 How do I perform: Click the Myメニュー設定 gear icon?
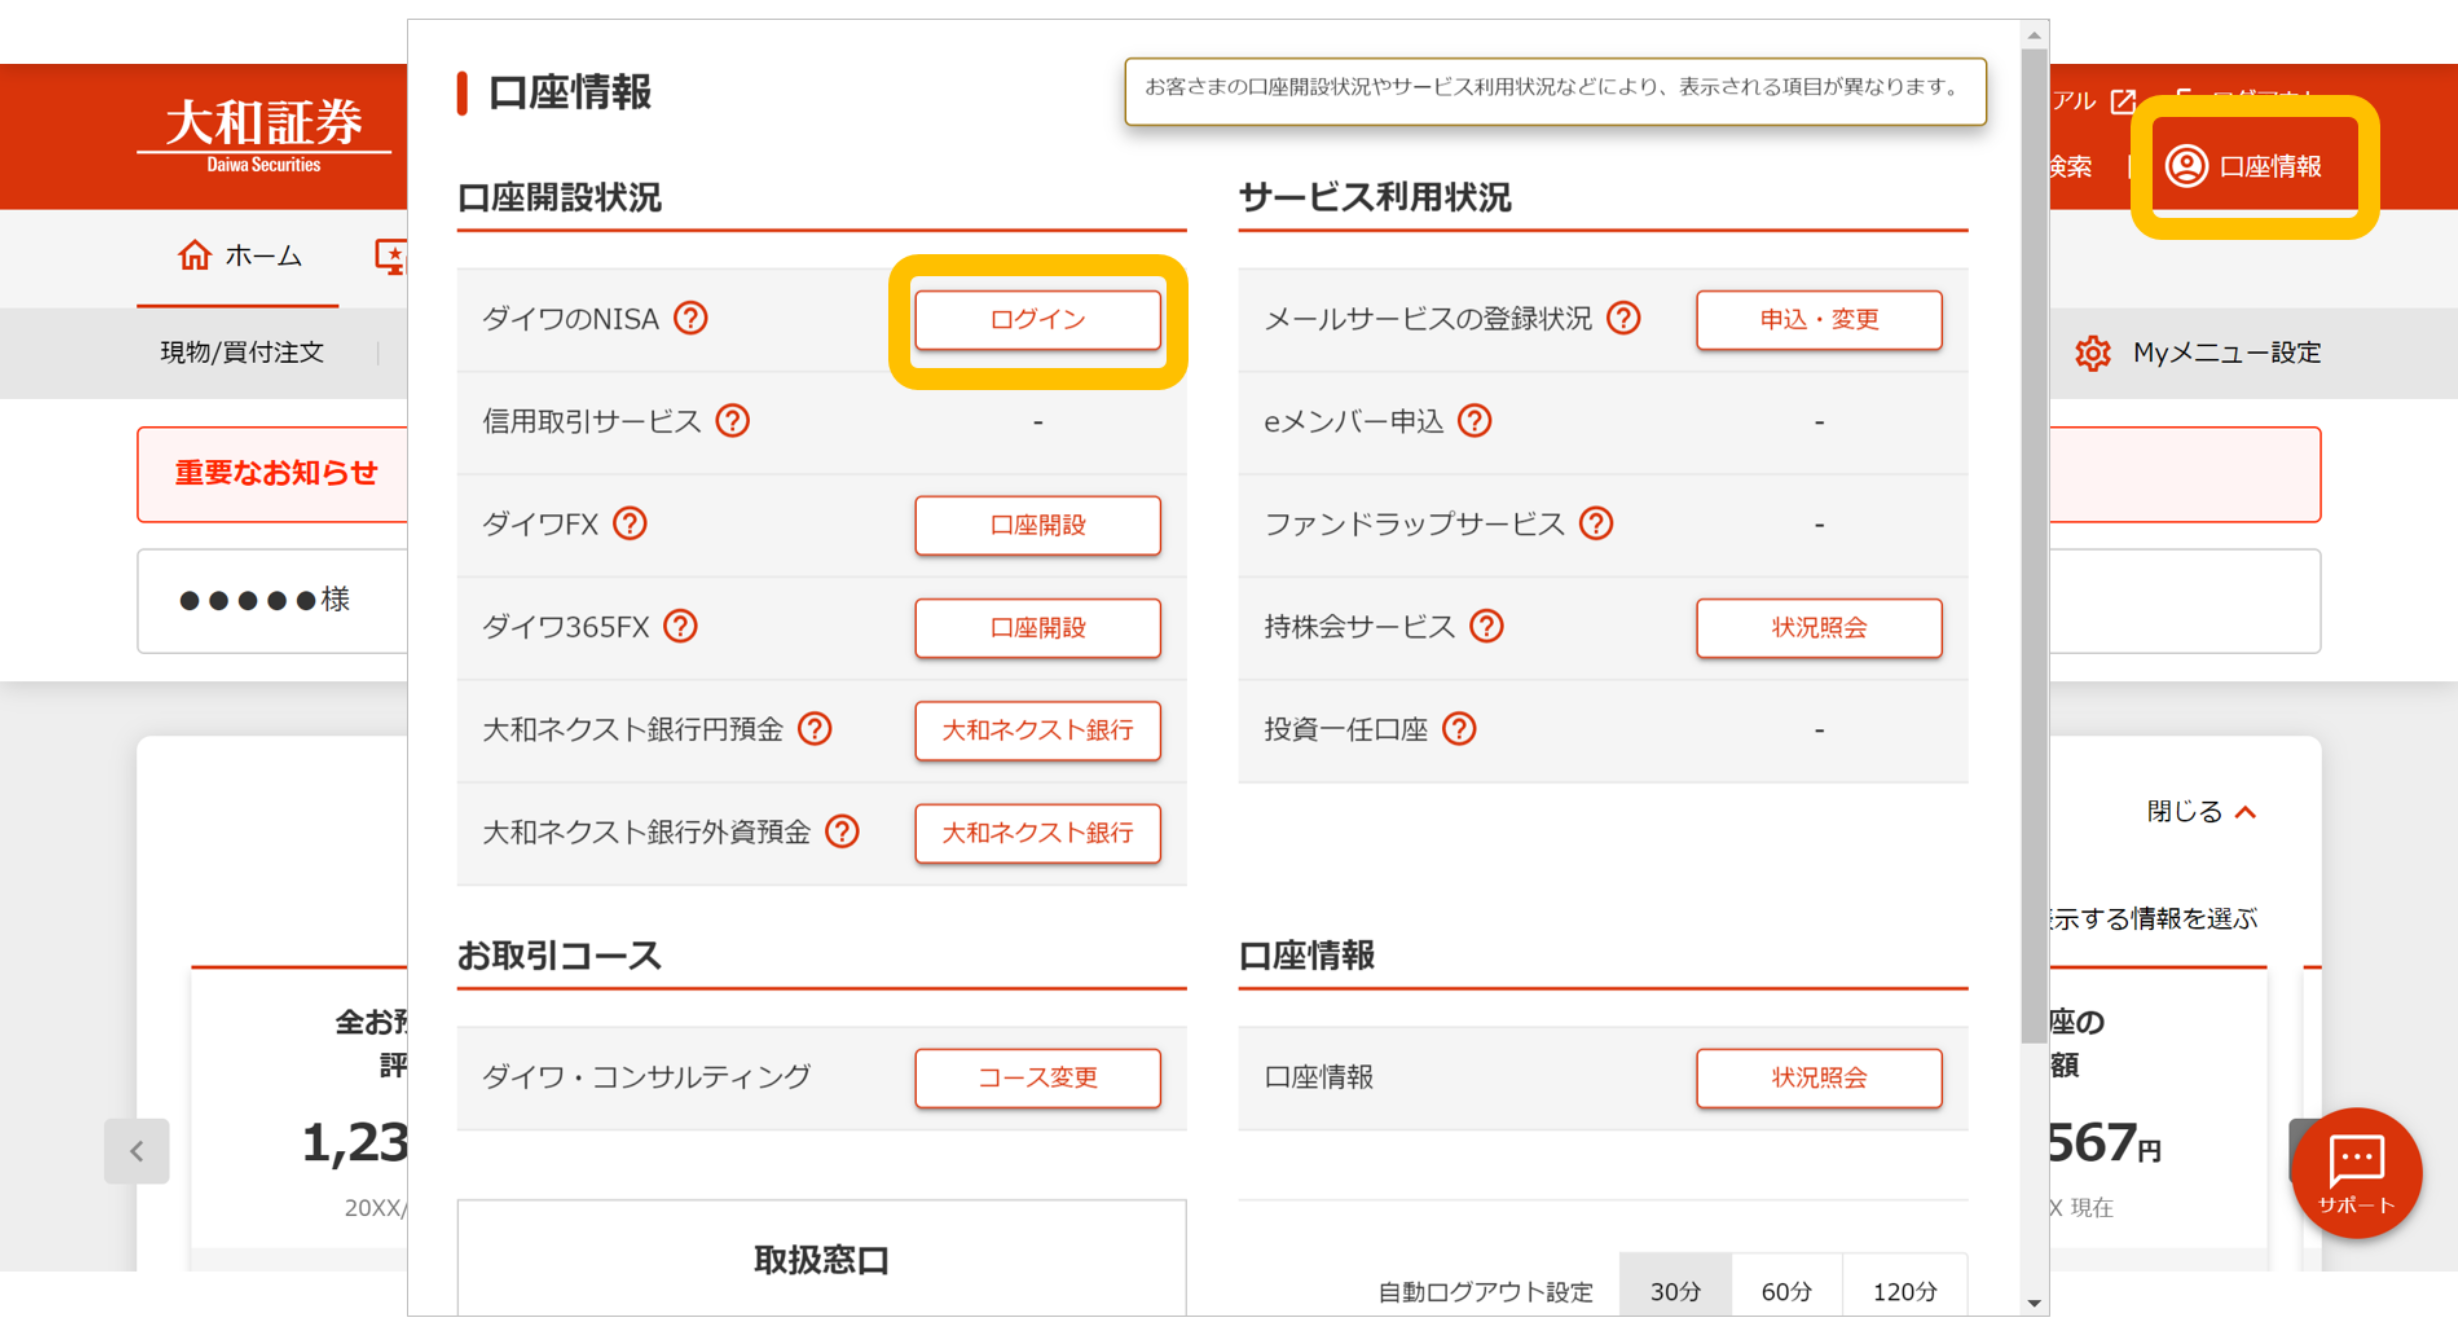(x=2092, y=353)
